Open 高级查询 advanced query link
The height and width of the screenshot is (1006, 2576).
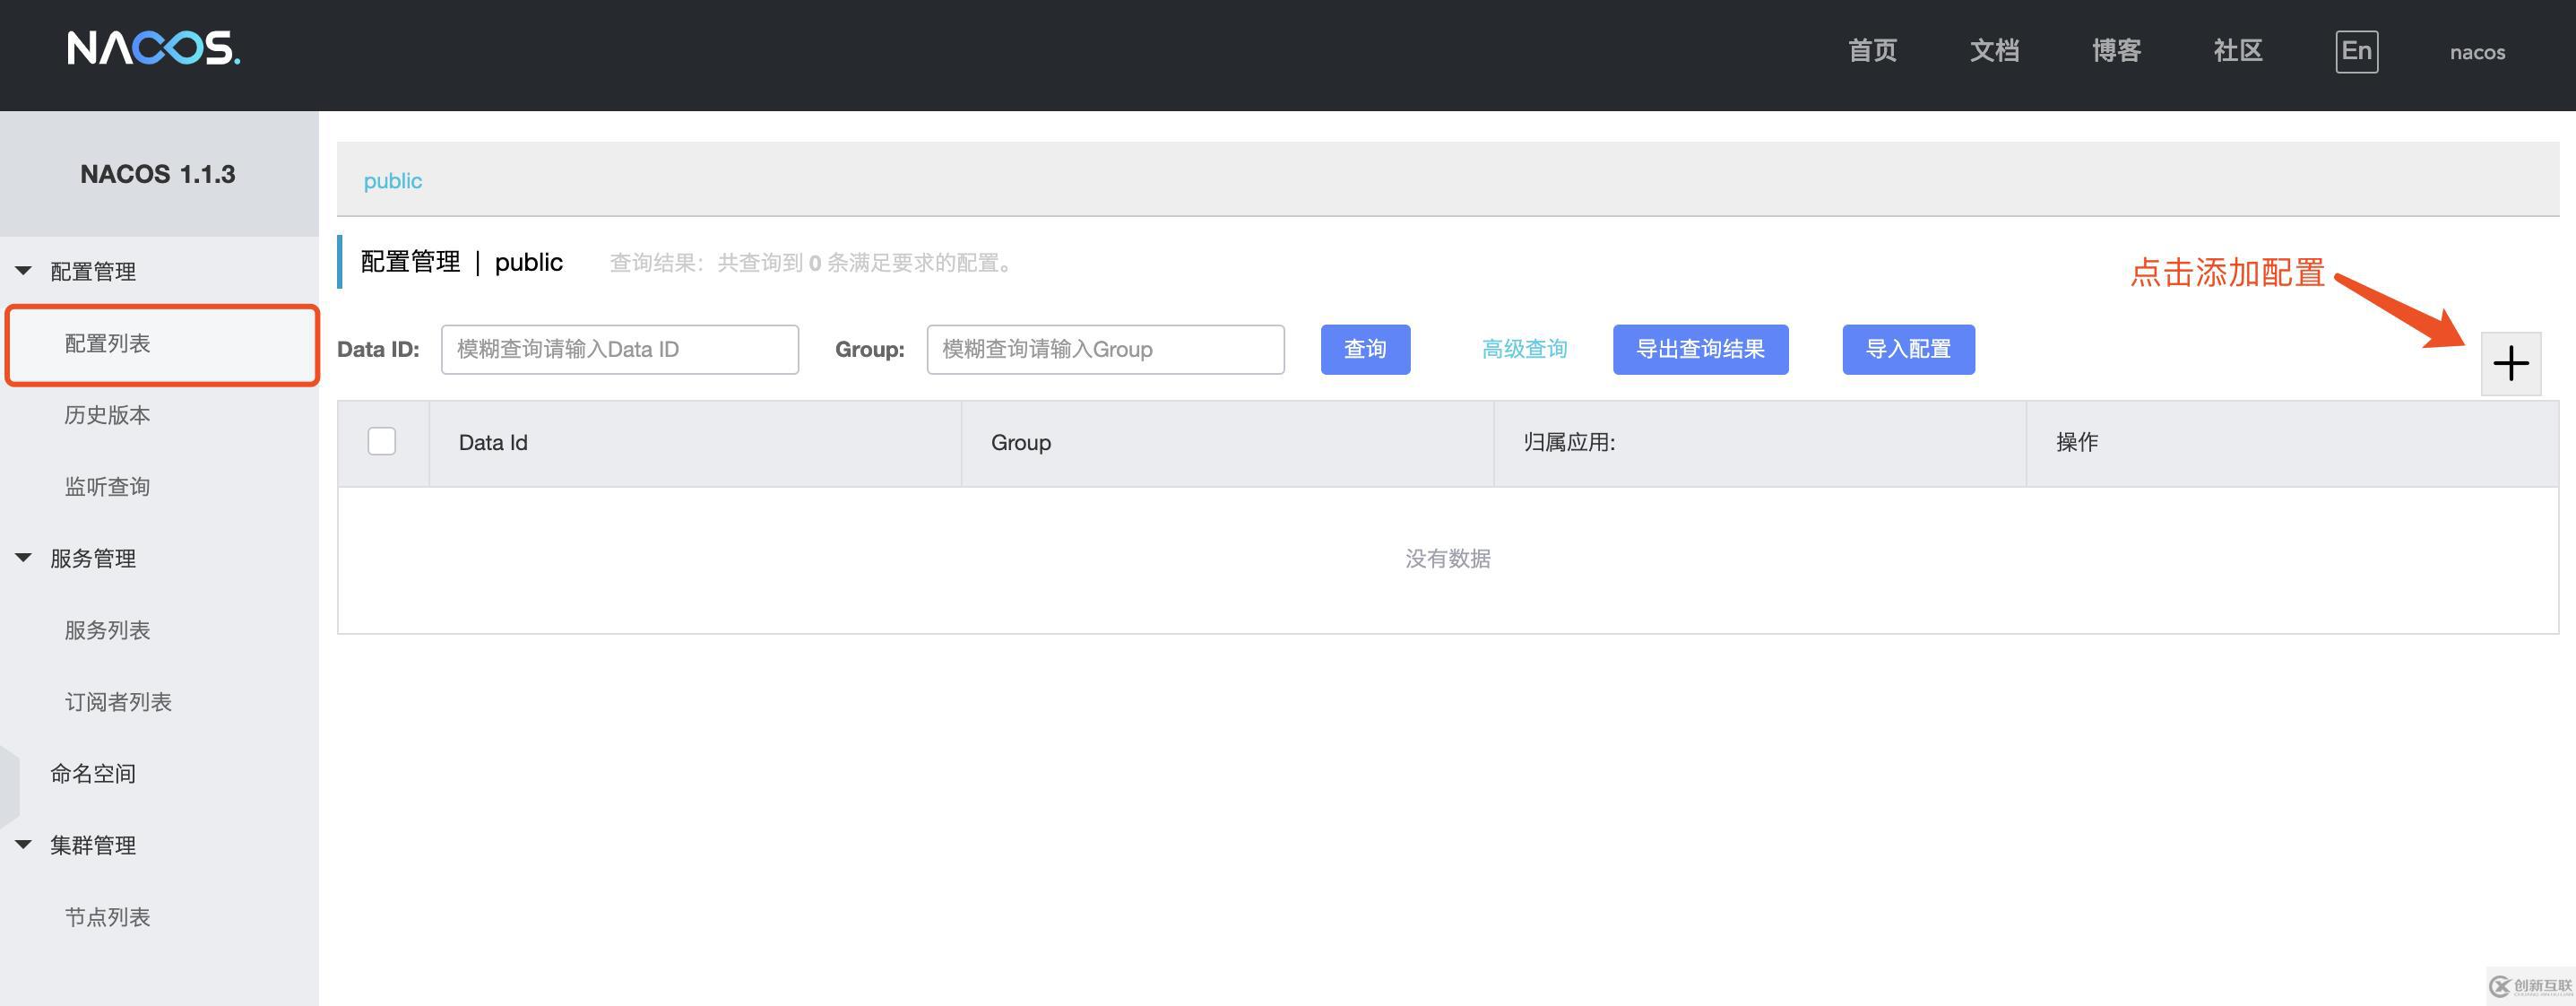click(x=1524, y=349)
